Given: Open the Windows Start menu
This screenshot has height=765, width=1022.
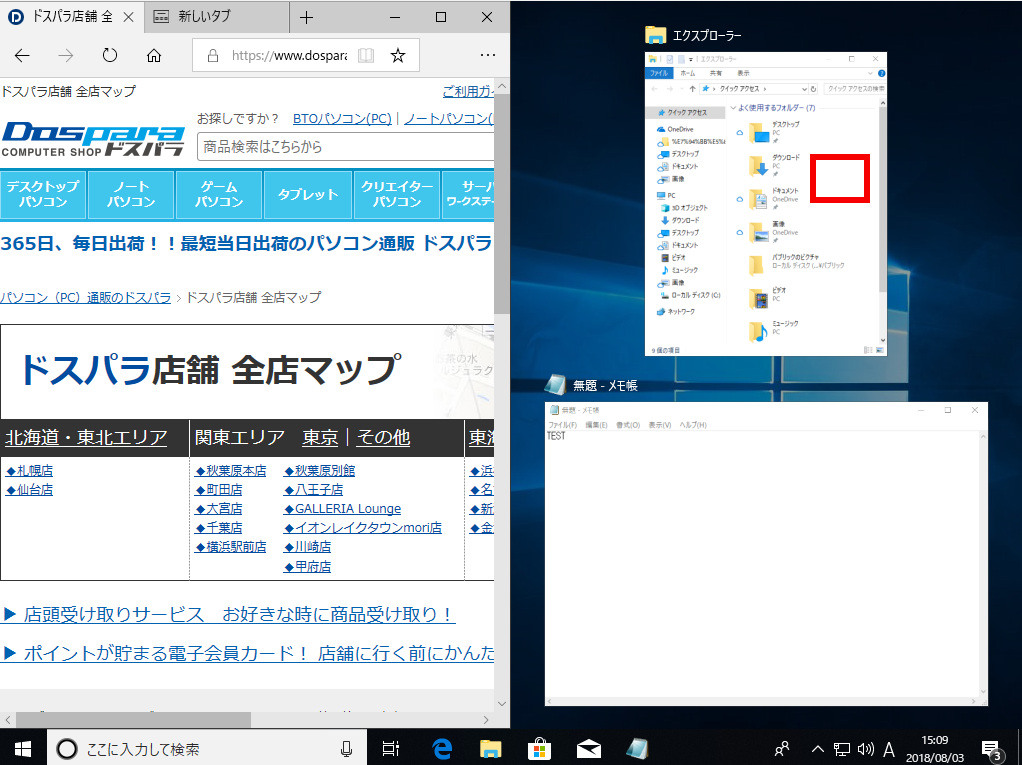Looking at the screenshot, I should pos(23,749).
